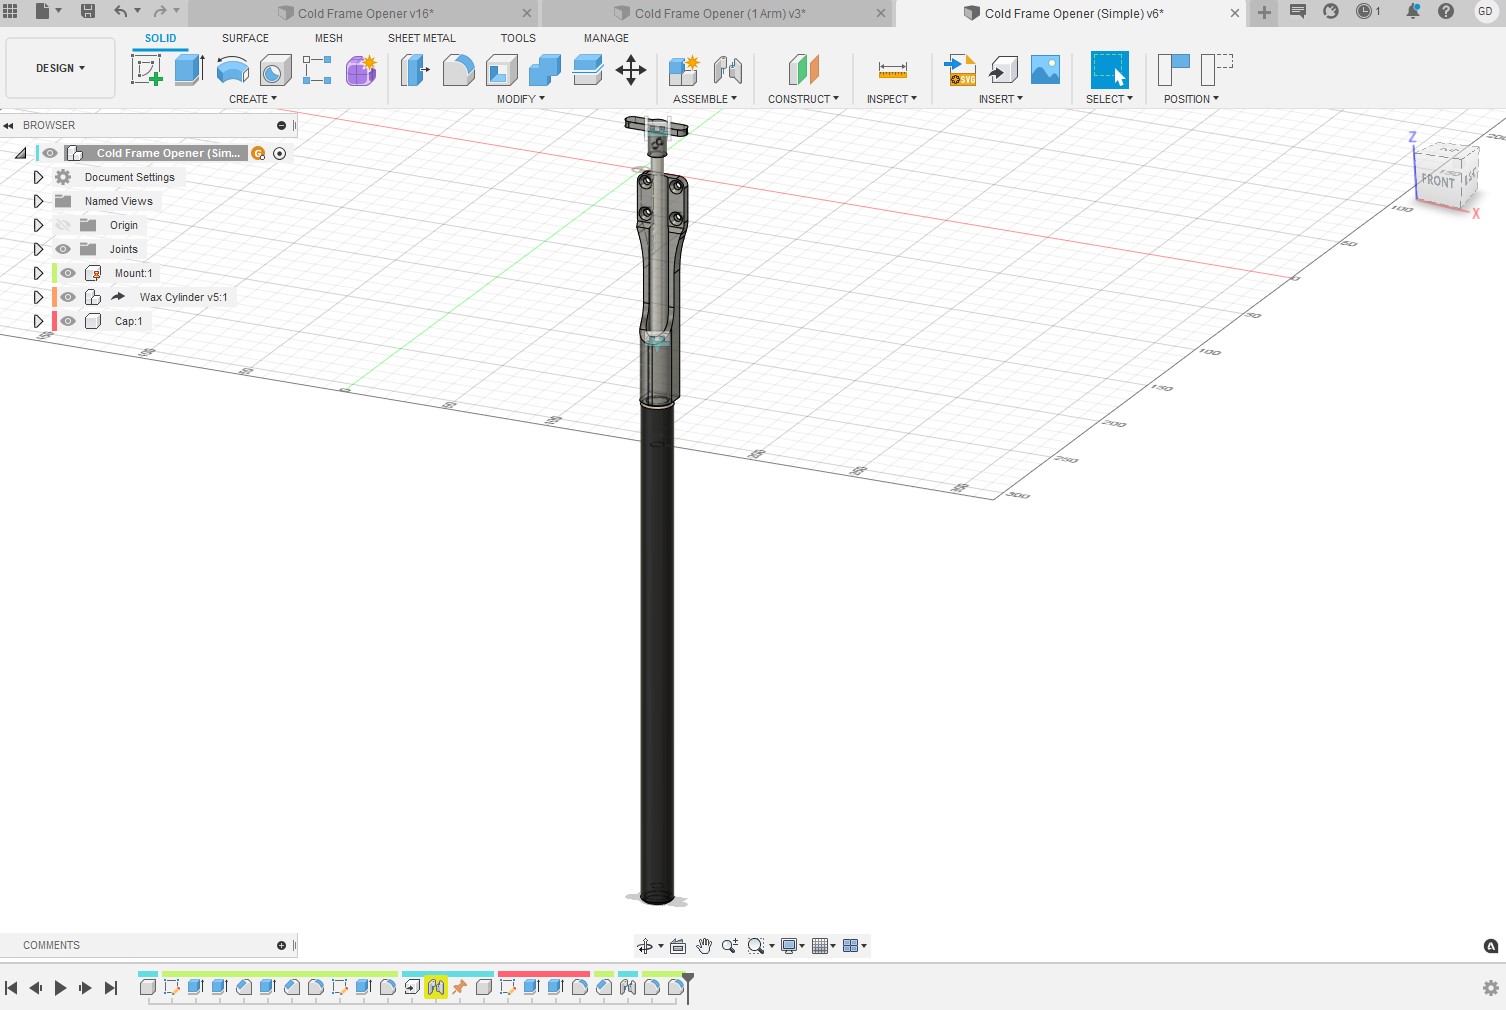This screenshot has width=1506, height=1010.
Task: Select the Rectangular Pattern tool
Action: tap(317, 70)
